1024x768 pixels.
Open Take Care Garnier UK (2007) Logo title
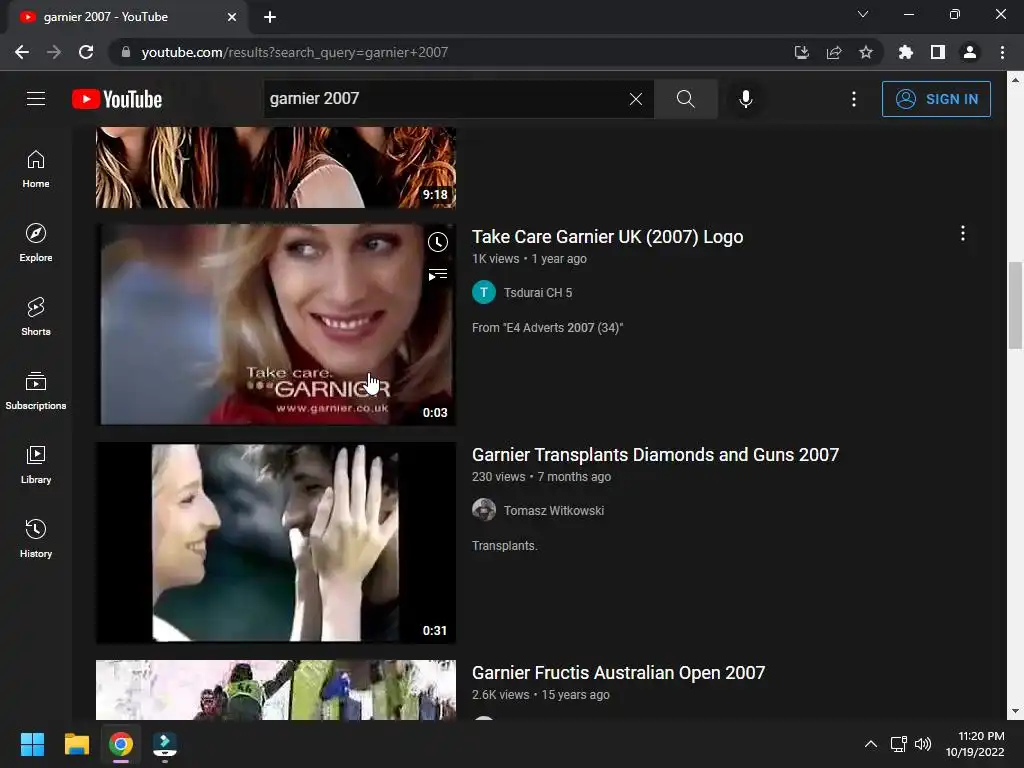tap(607, 236)
